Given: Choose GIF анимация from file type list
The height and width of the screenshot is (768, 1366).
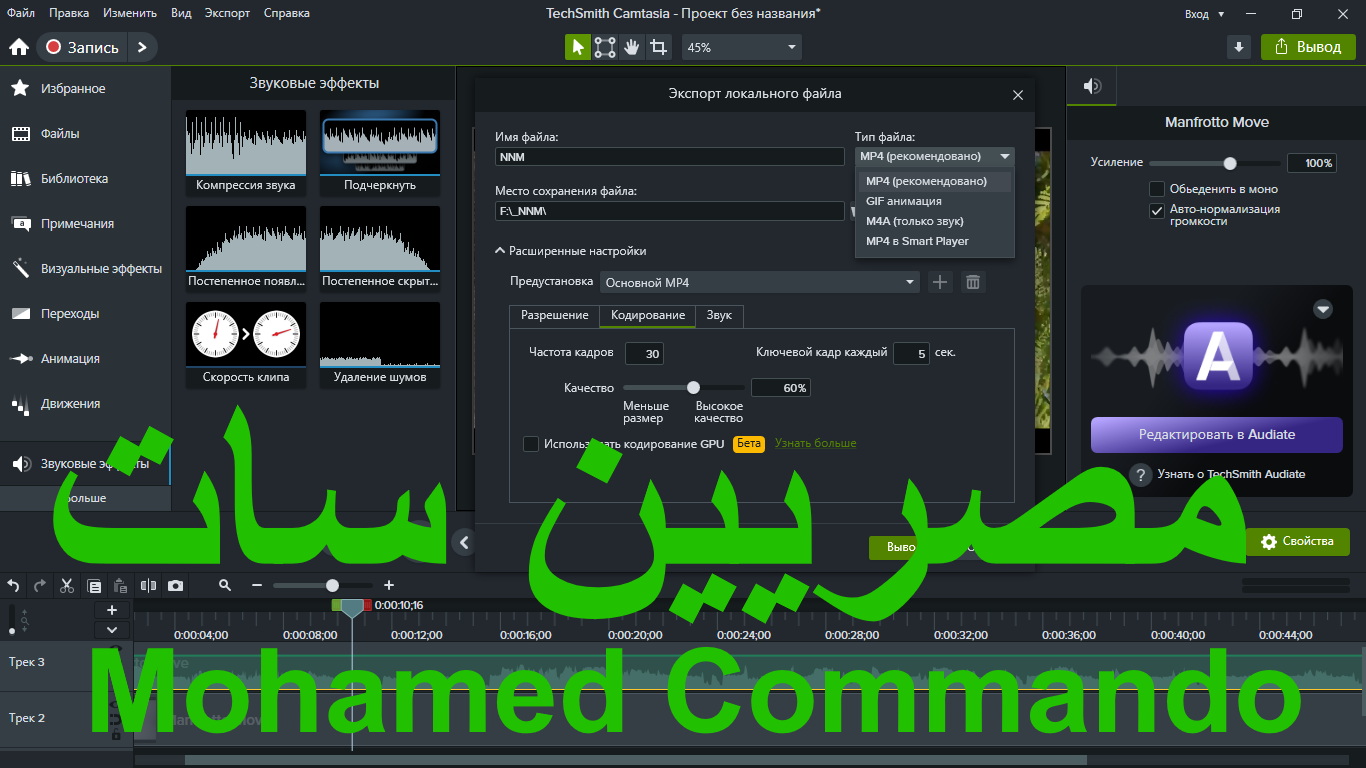Looking at the screenshot, I should [x=903, y=201].
